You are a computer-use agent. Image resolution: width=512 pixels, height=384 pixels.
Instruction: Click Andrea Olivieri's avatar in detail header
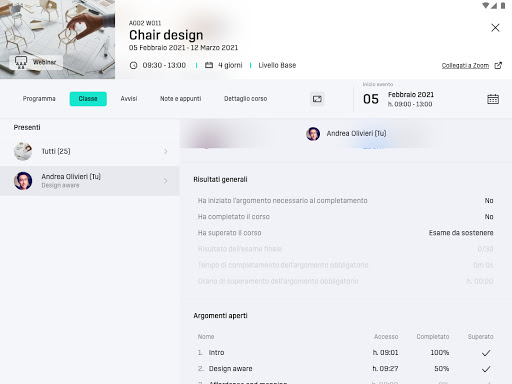tap(313, 134)
